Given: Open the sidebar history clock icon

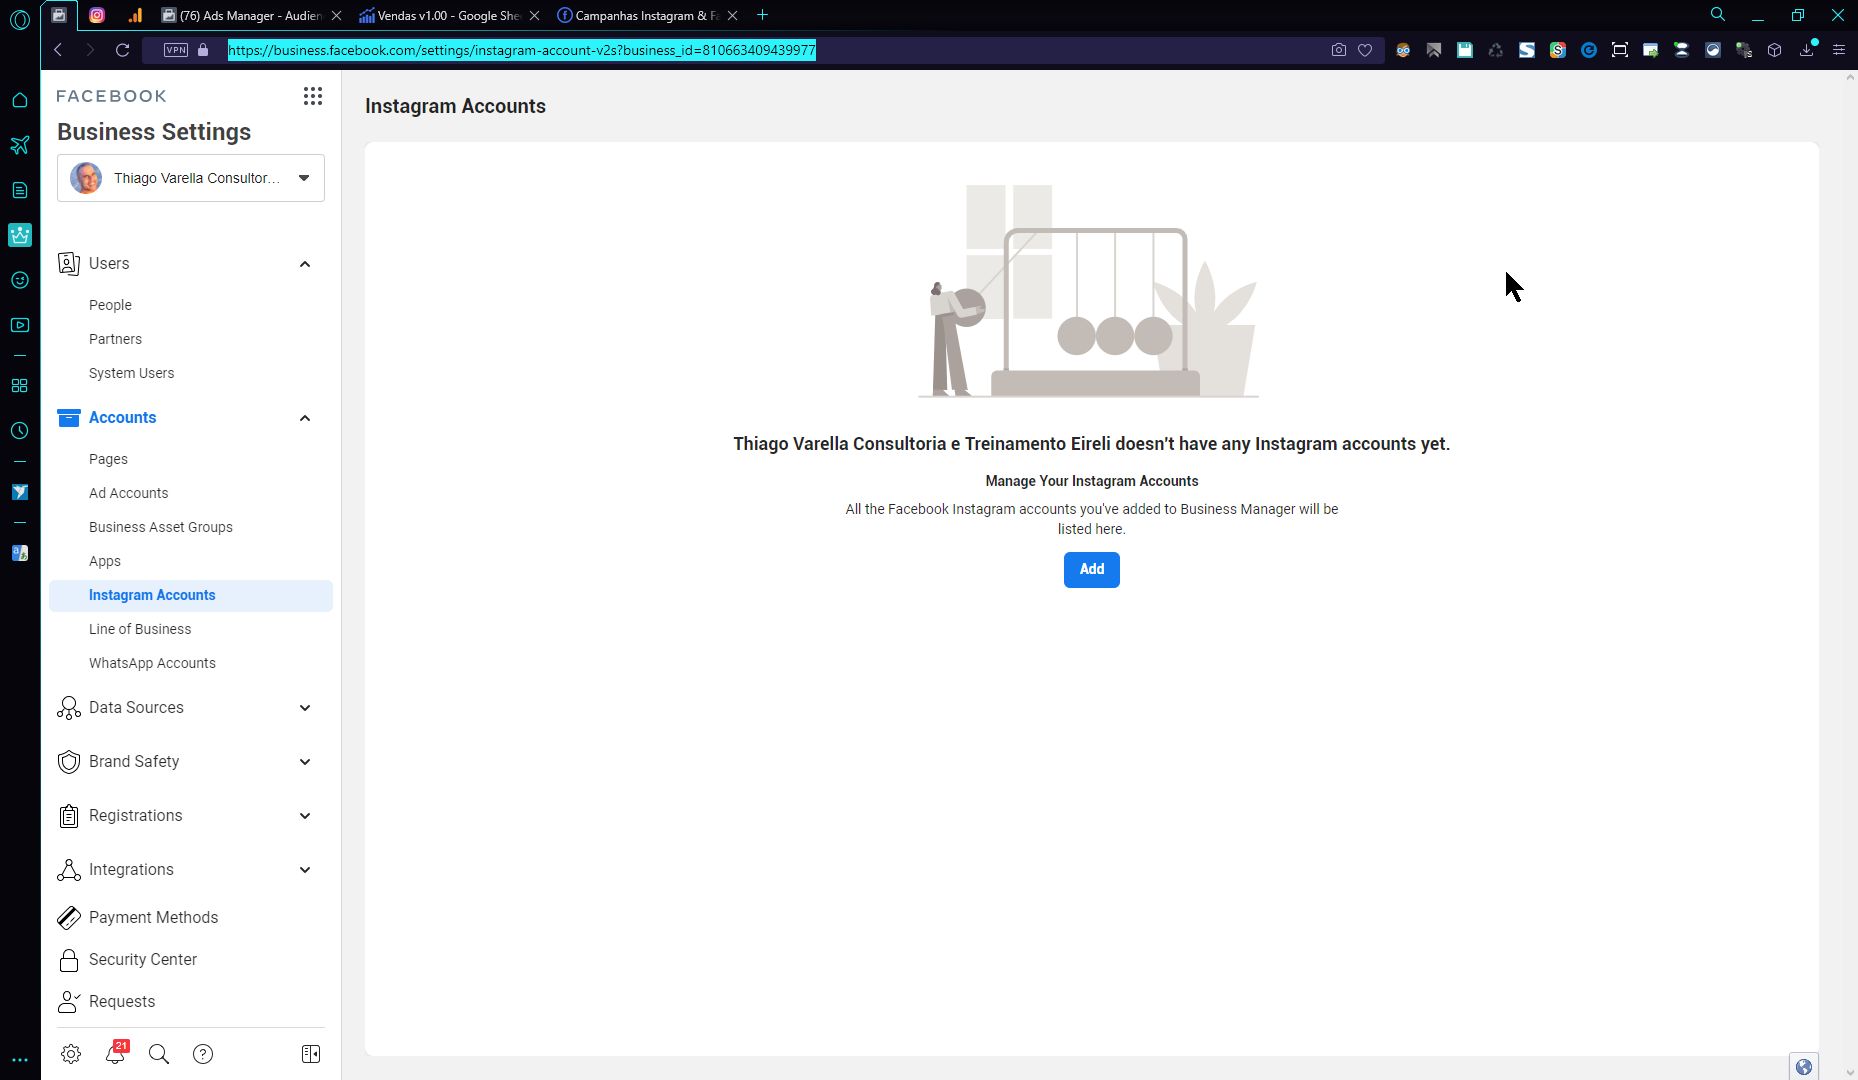Looking at the screenshot, I should coord(20,431).
